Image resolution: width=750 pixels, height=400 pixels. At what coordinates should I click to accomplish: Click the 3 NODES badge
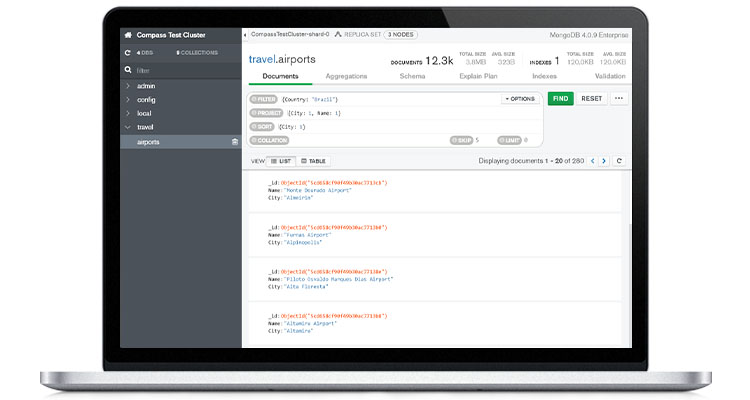(401, 34)
